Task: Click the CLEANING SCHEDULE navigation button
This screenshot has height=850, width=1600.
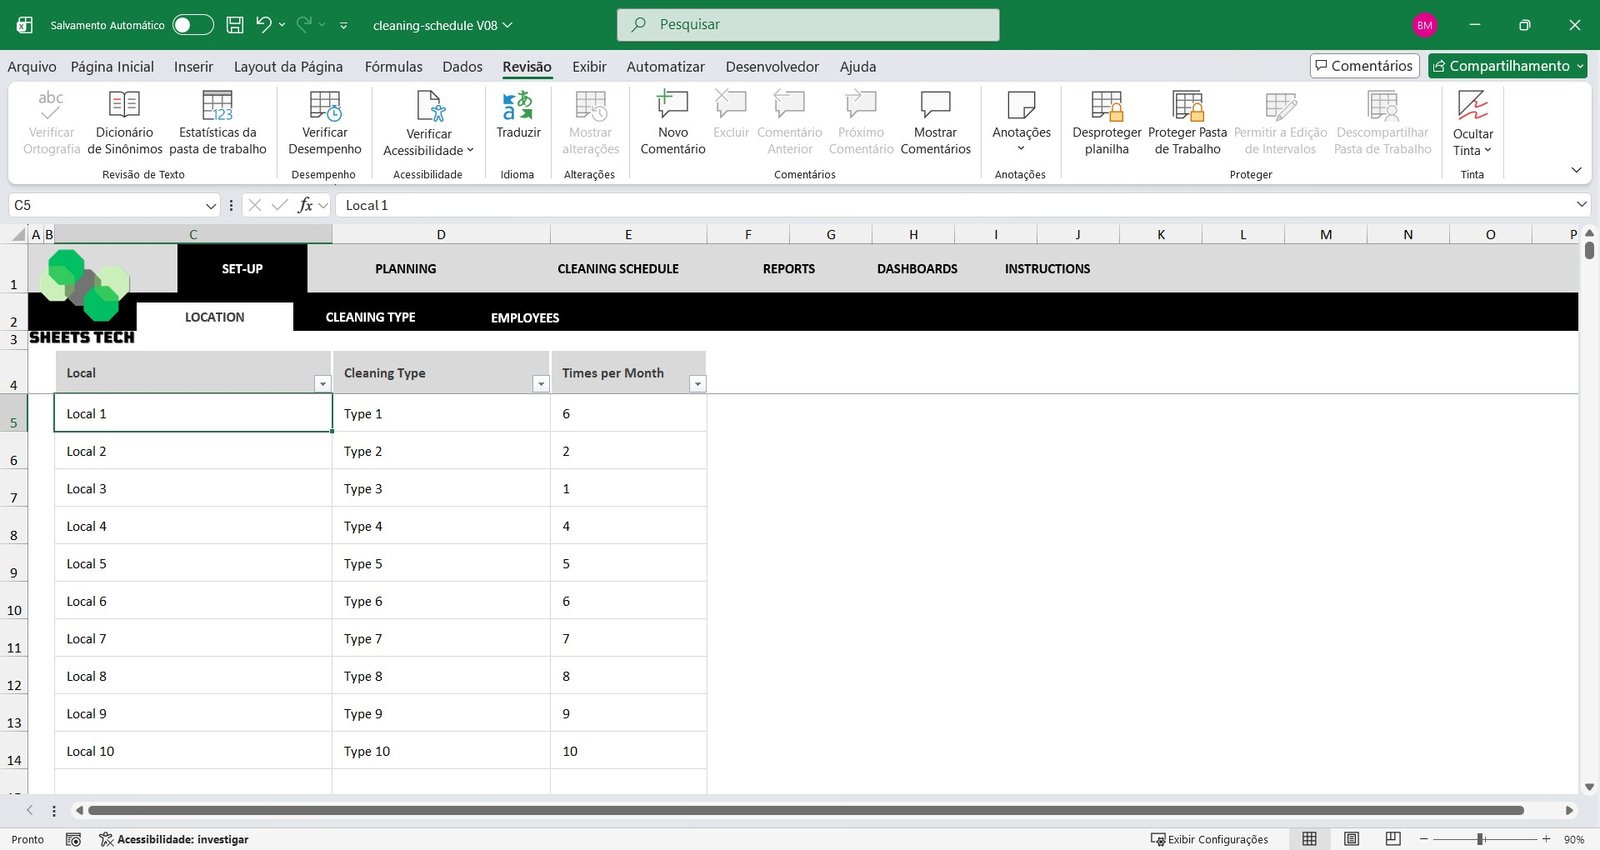Action: pos(617,269)
